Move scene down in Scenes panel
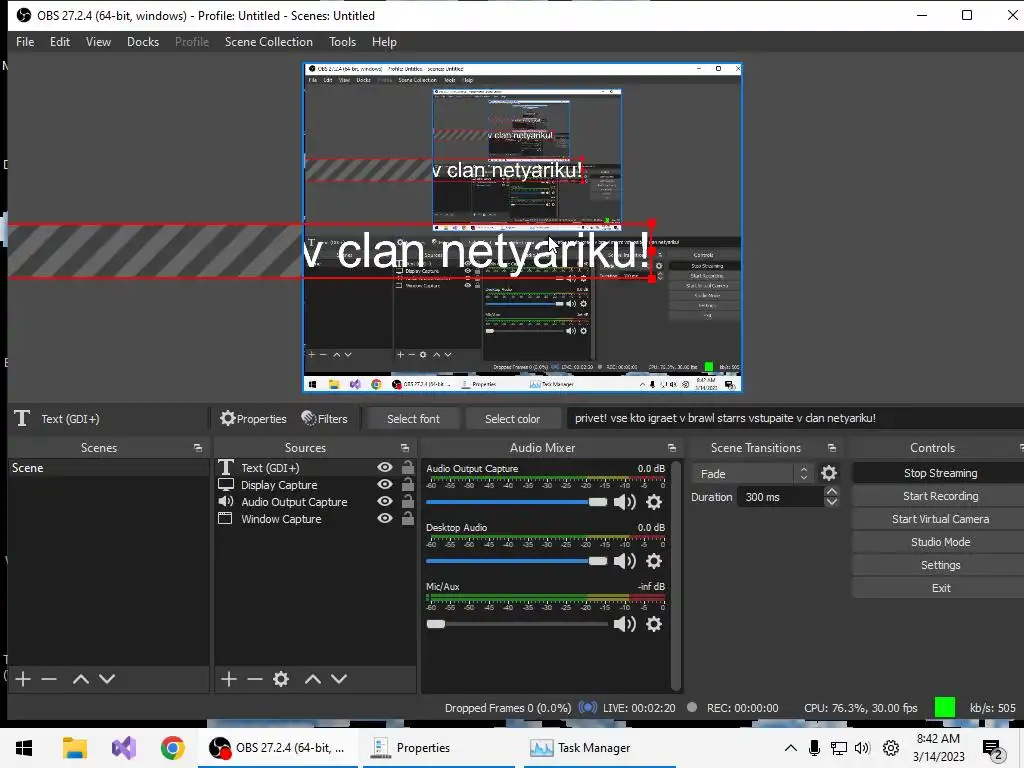The width and height of the screenshot is (1024, 768). click(107, 679)
